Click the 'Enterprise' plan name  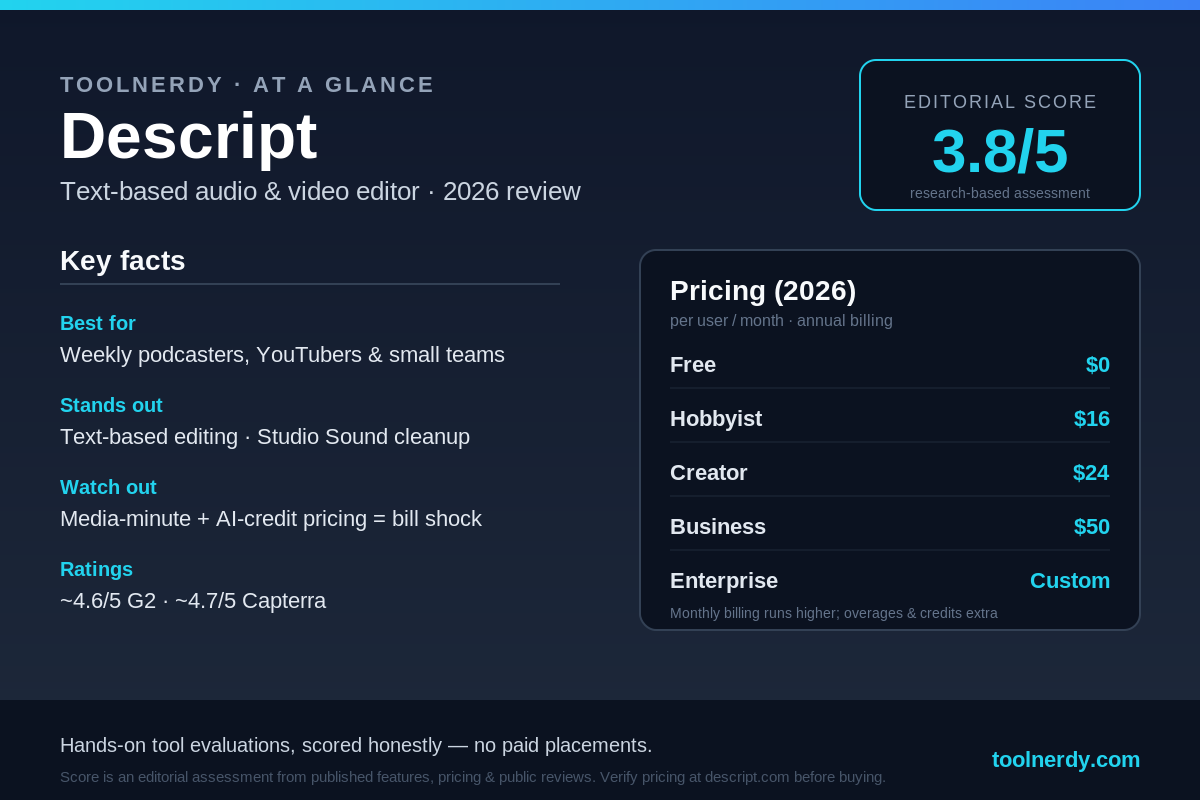point(724,581)
